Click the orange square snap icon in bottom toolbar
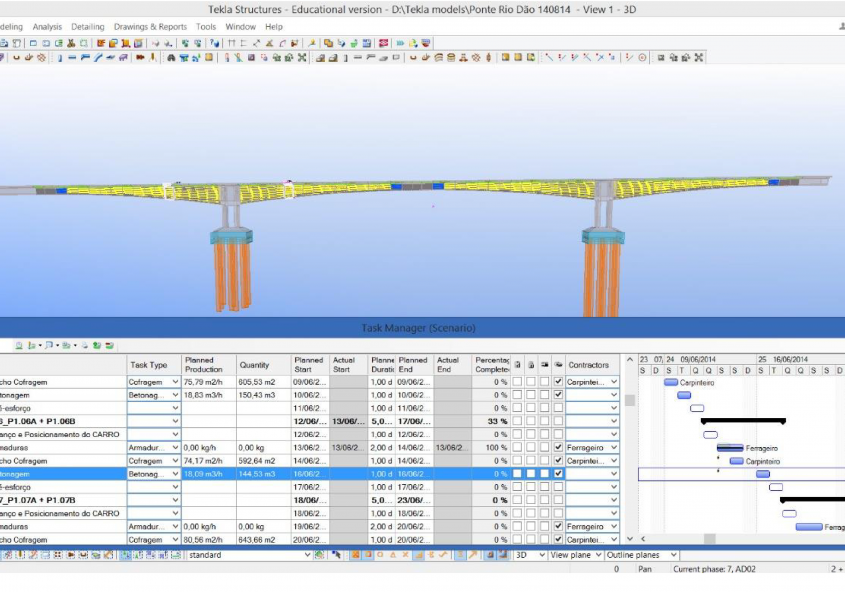 pos(355,555)
